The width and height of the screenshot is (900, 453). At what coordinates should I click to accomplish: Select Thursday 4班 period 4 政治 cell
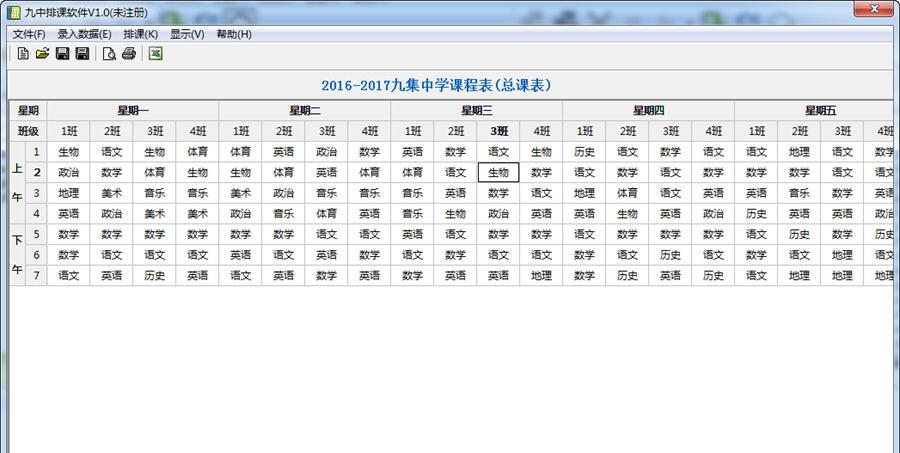[713, 214]
